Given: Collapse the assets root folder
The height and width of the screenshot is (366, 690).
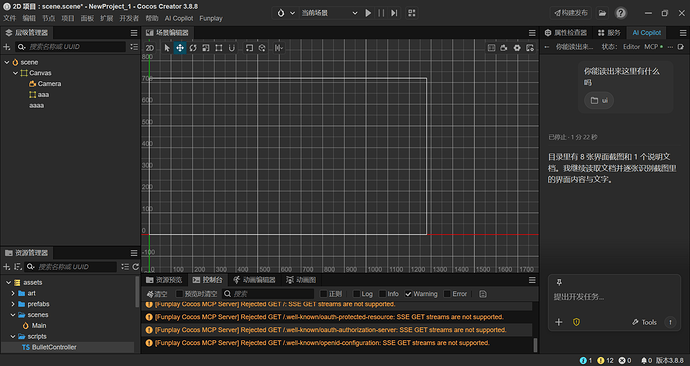Looking at the screenshot, I should click(8, 282).
